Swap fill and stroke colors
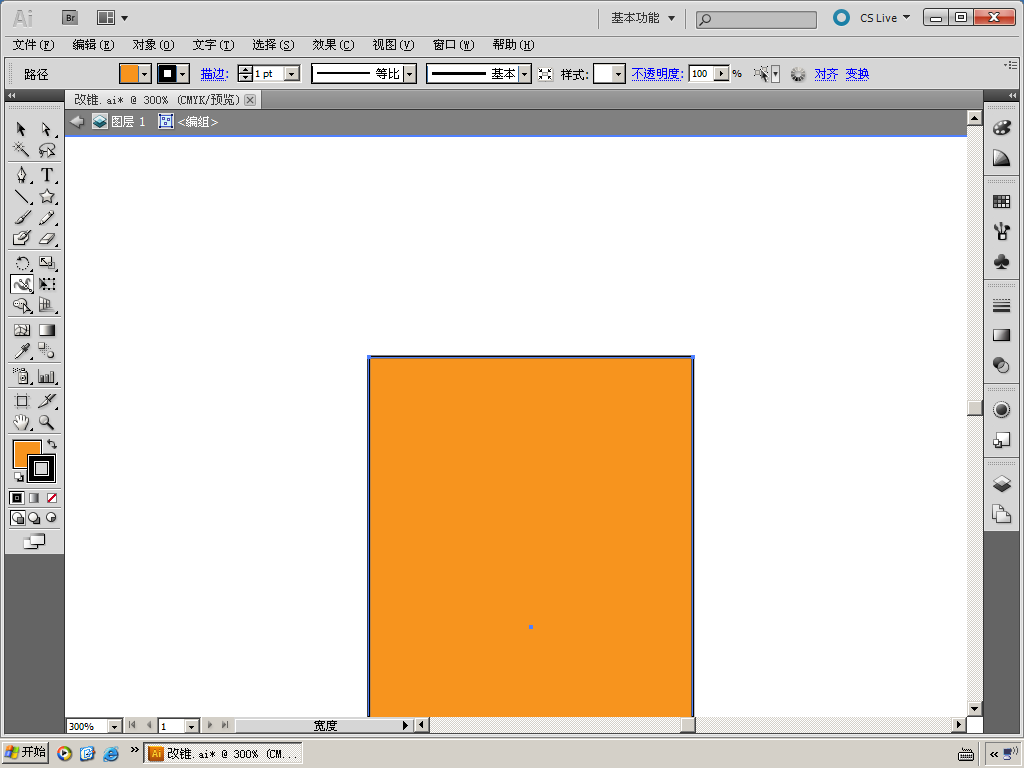Viewport: 1024px width, 768px height. pyautogui.click(x=52, y=444)
